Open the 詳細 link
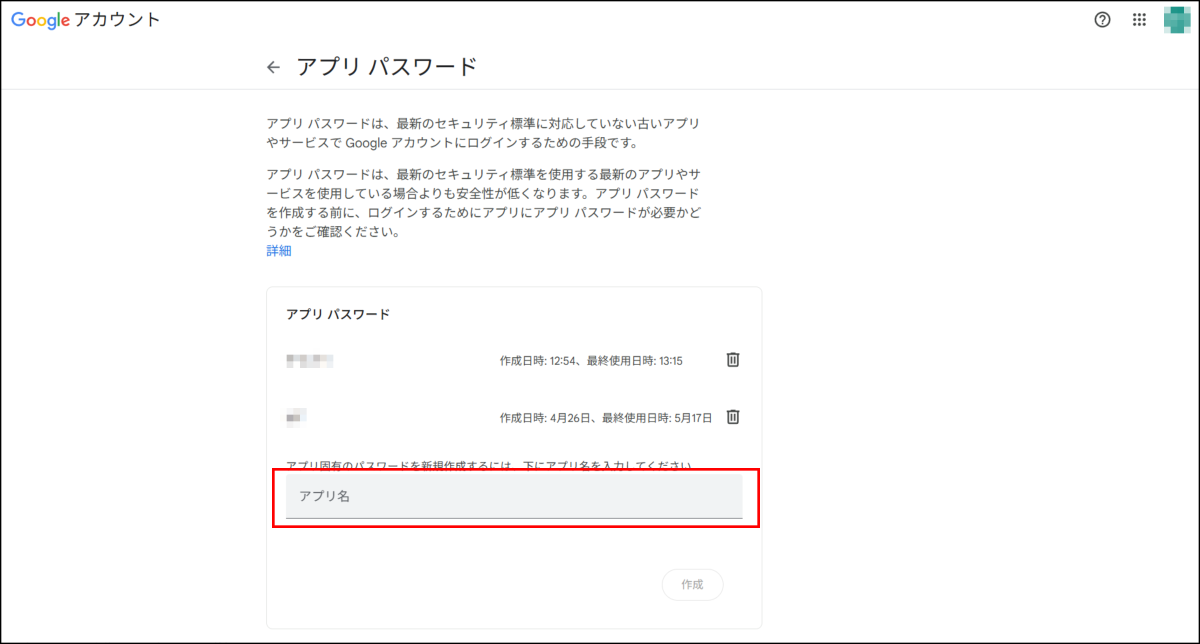1200x644 pixels. (x=279, y=251)
